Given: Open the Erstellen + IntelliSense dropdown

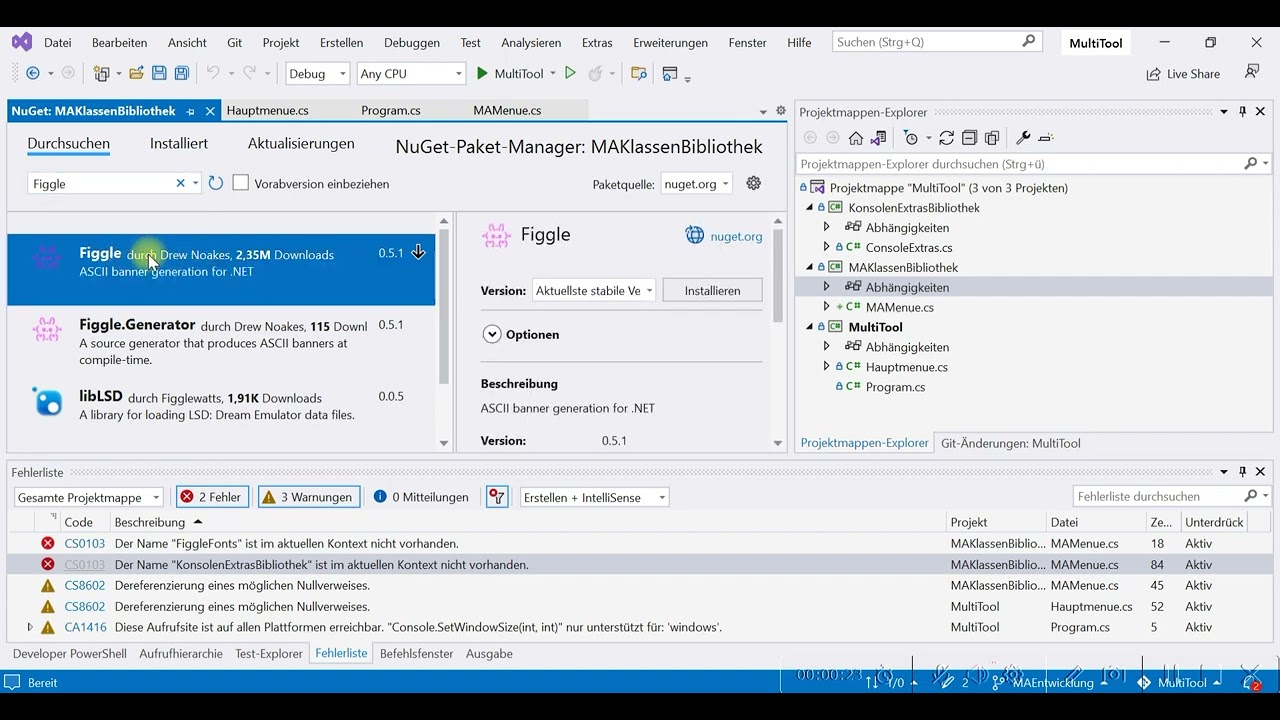Looking at the screenshot, I should 594,497.
